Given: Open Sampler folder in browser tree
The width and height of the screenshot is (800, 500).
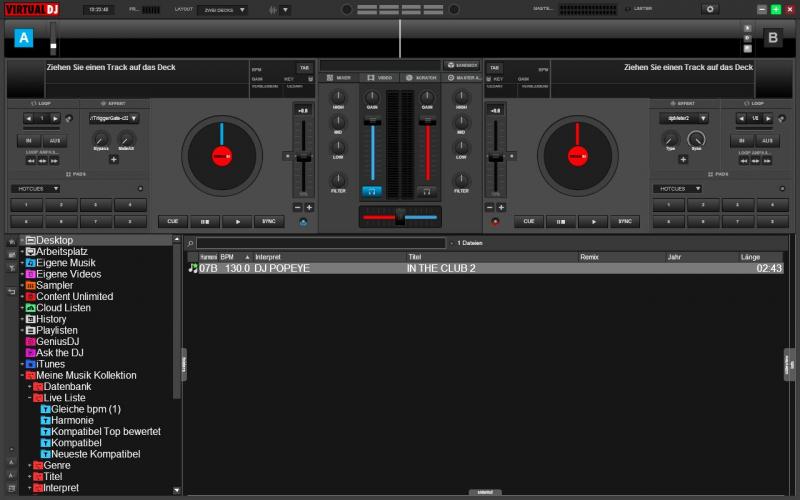Looking at the screenshot, I should (55, 285).
